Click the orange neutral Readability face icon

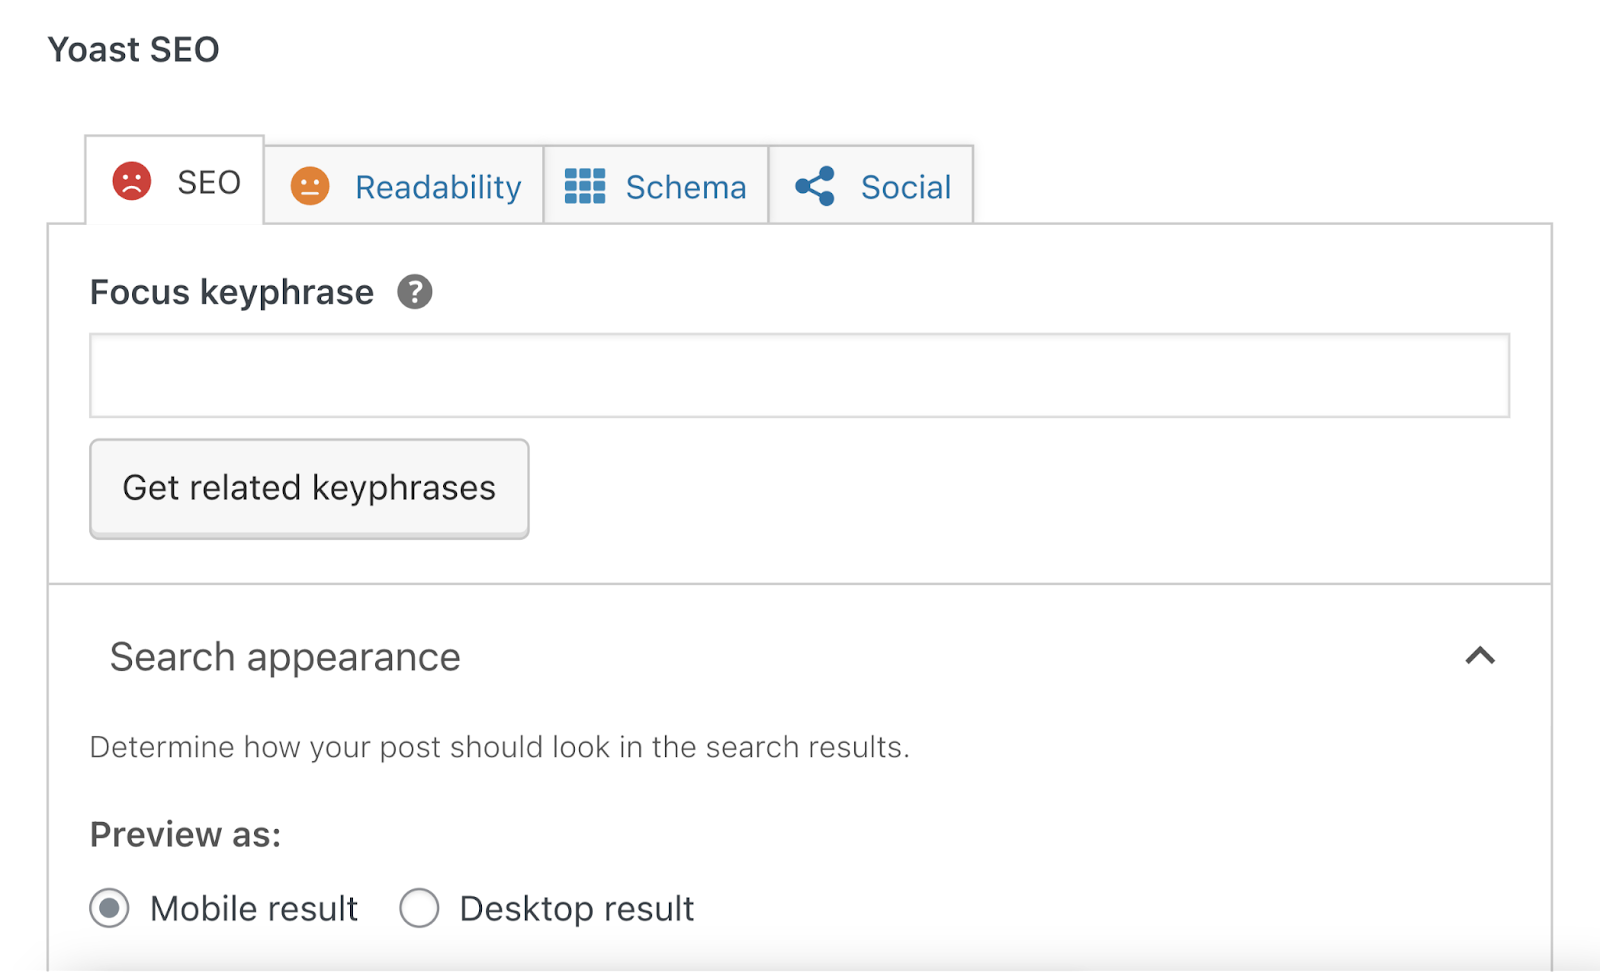coord(309,185)
